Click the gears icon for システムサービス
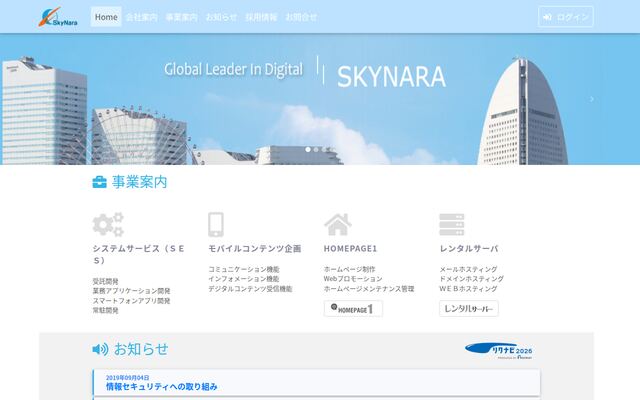The image size is (640, 400). click(108, 224)
